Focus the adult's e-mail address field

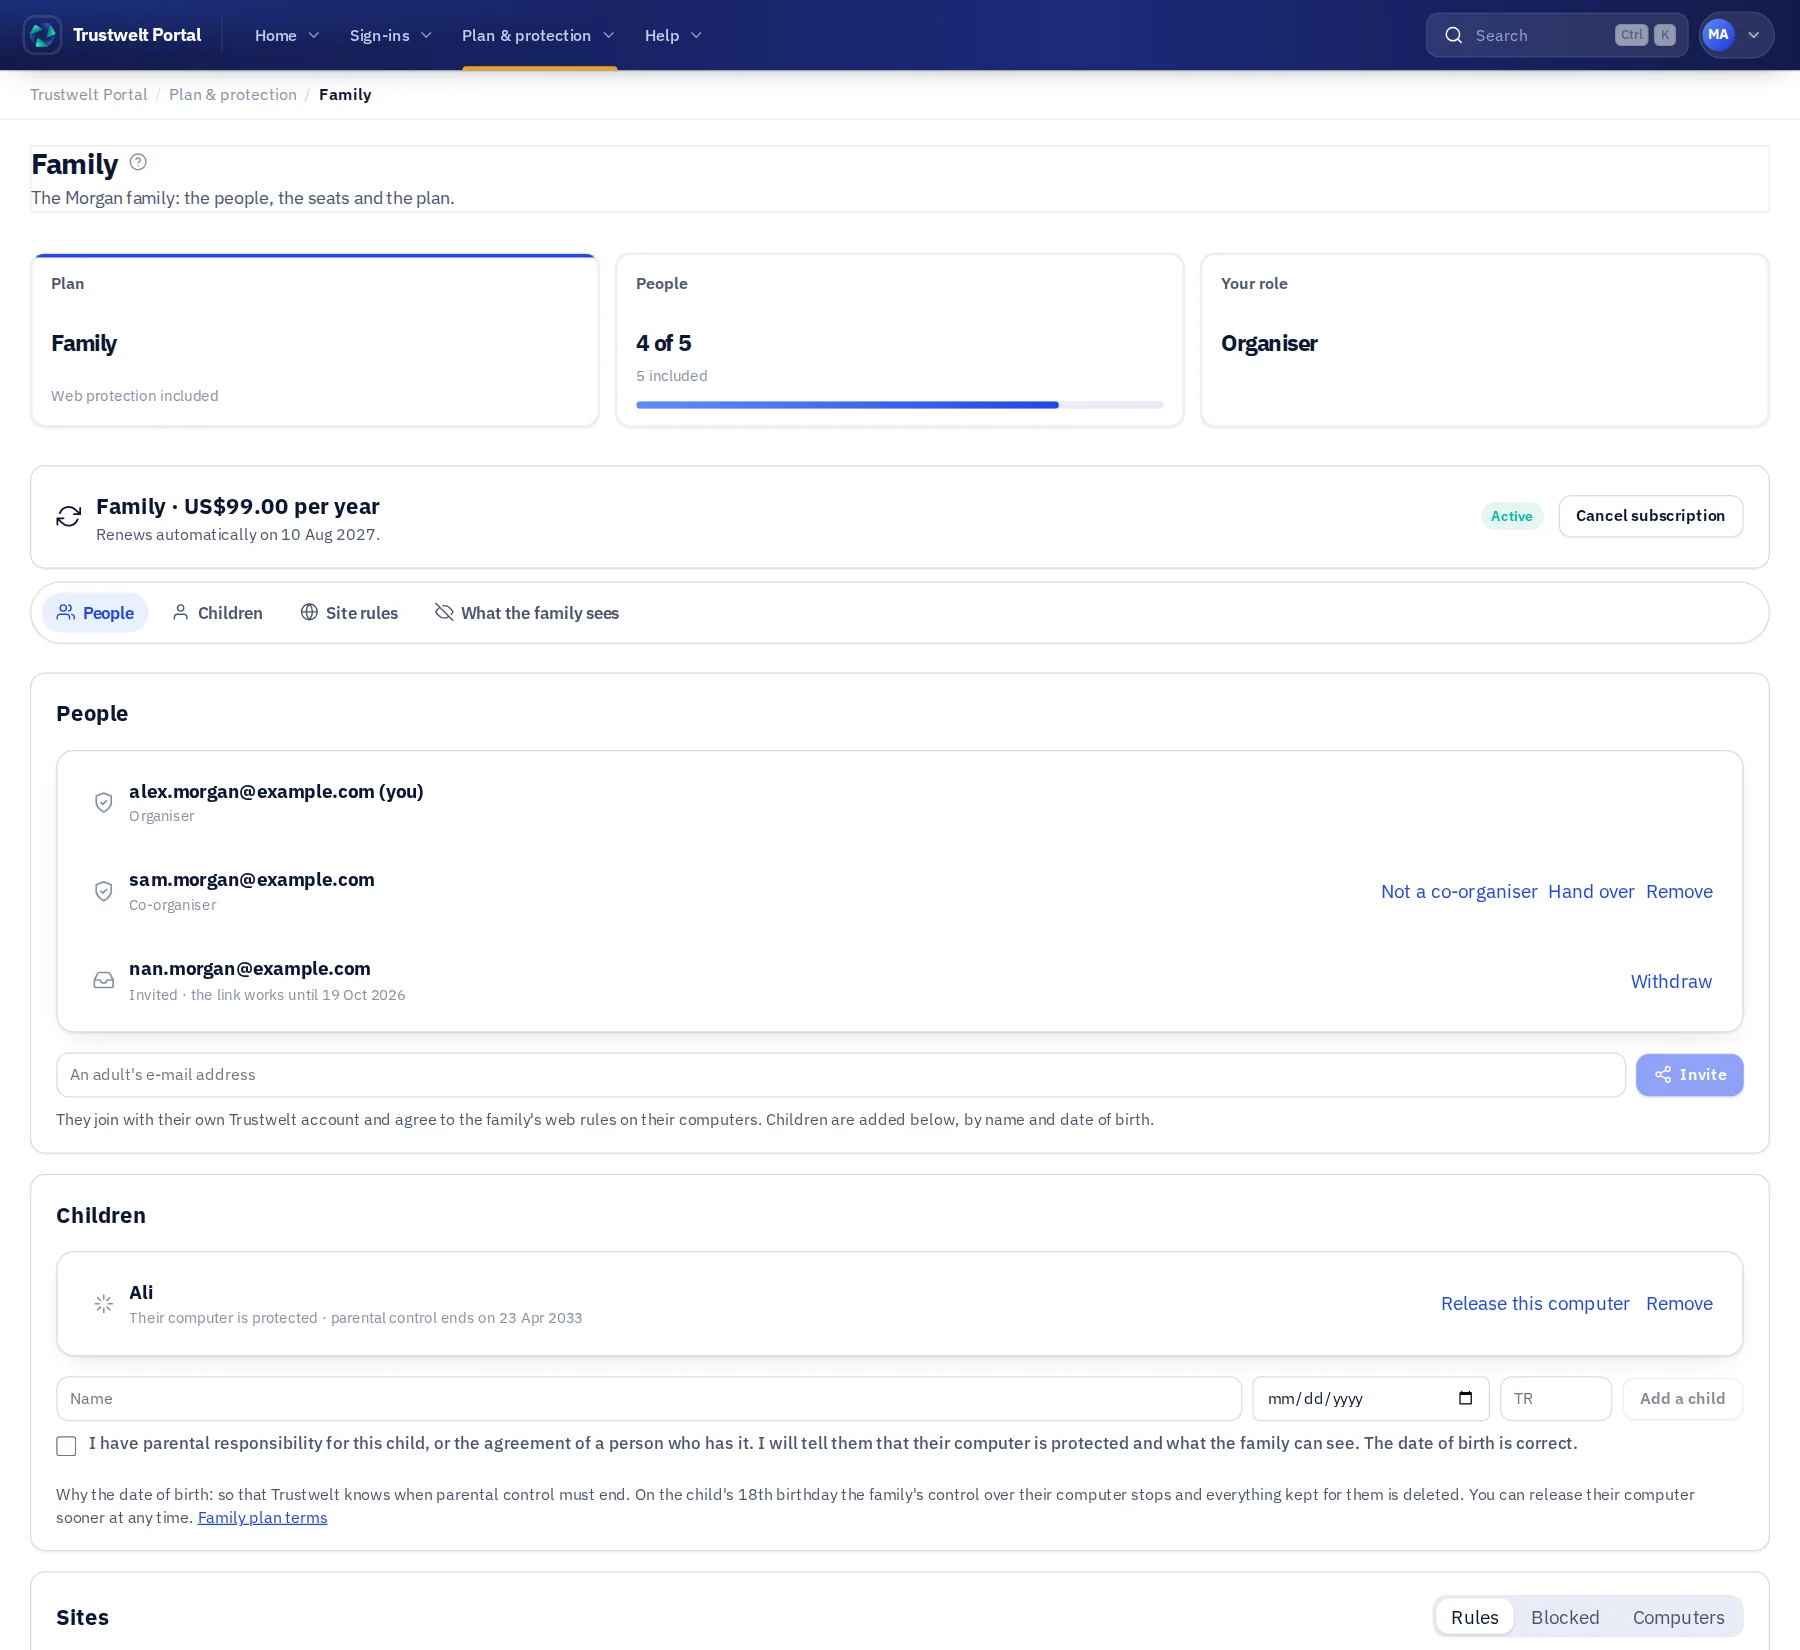840,1075
